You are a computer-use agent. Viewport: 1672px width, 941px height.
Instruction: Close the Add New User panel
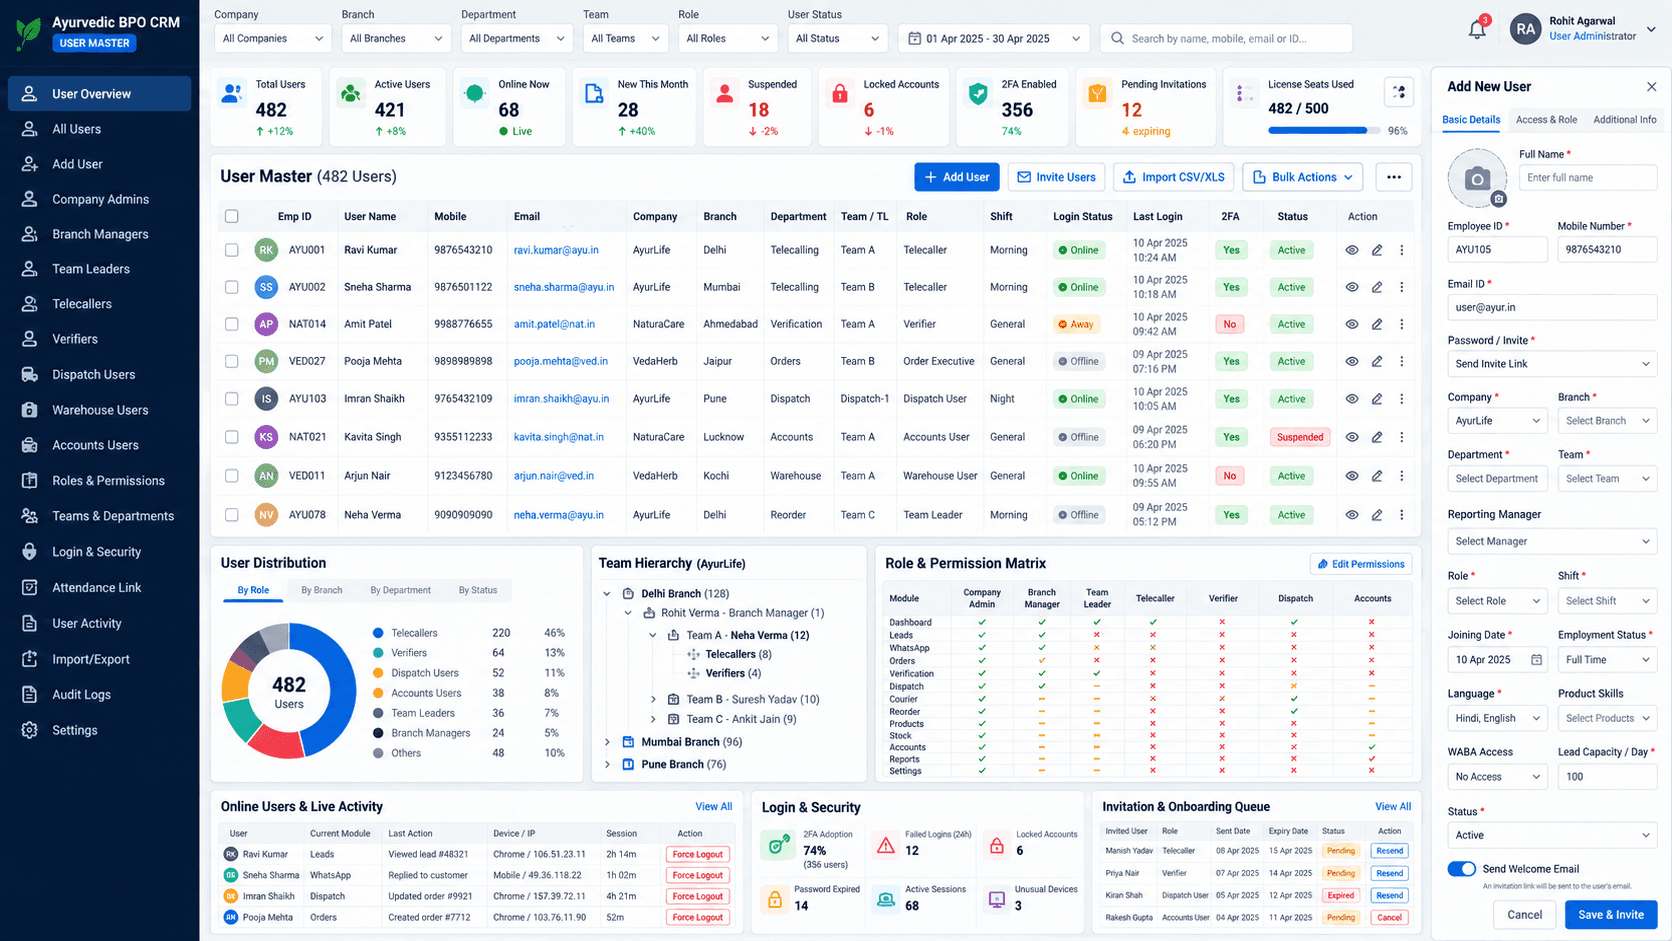pyautogui.click(x=1651, y=87)
